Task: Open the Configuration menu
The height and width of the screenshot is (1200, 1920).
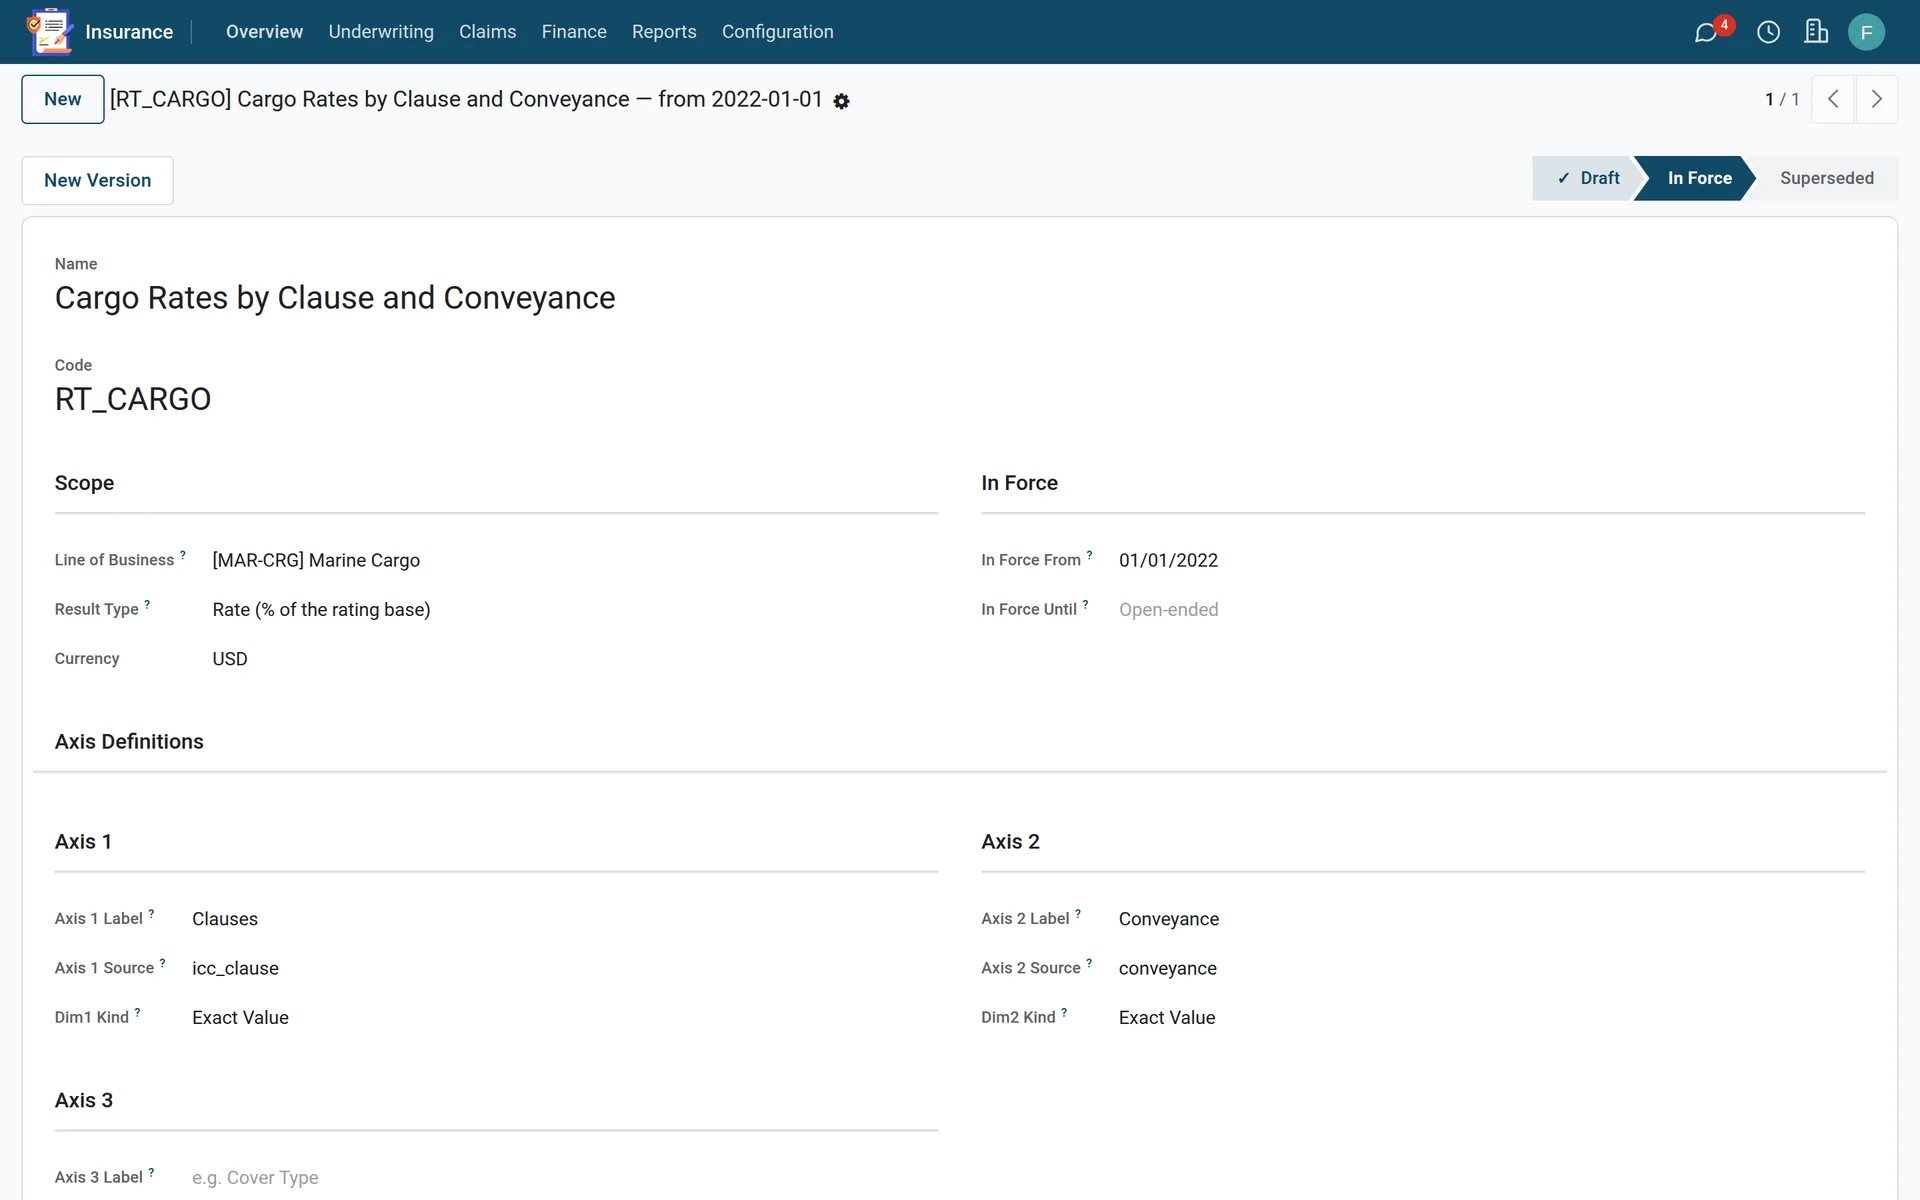Action: (777, 32)
